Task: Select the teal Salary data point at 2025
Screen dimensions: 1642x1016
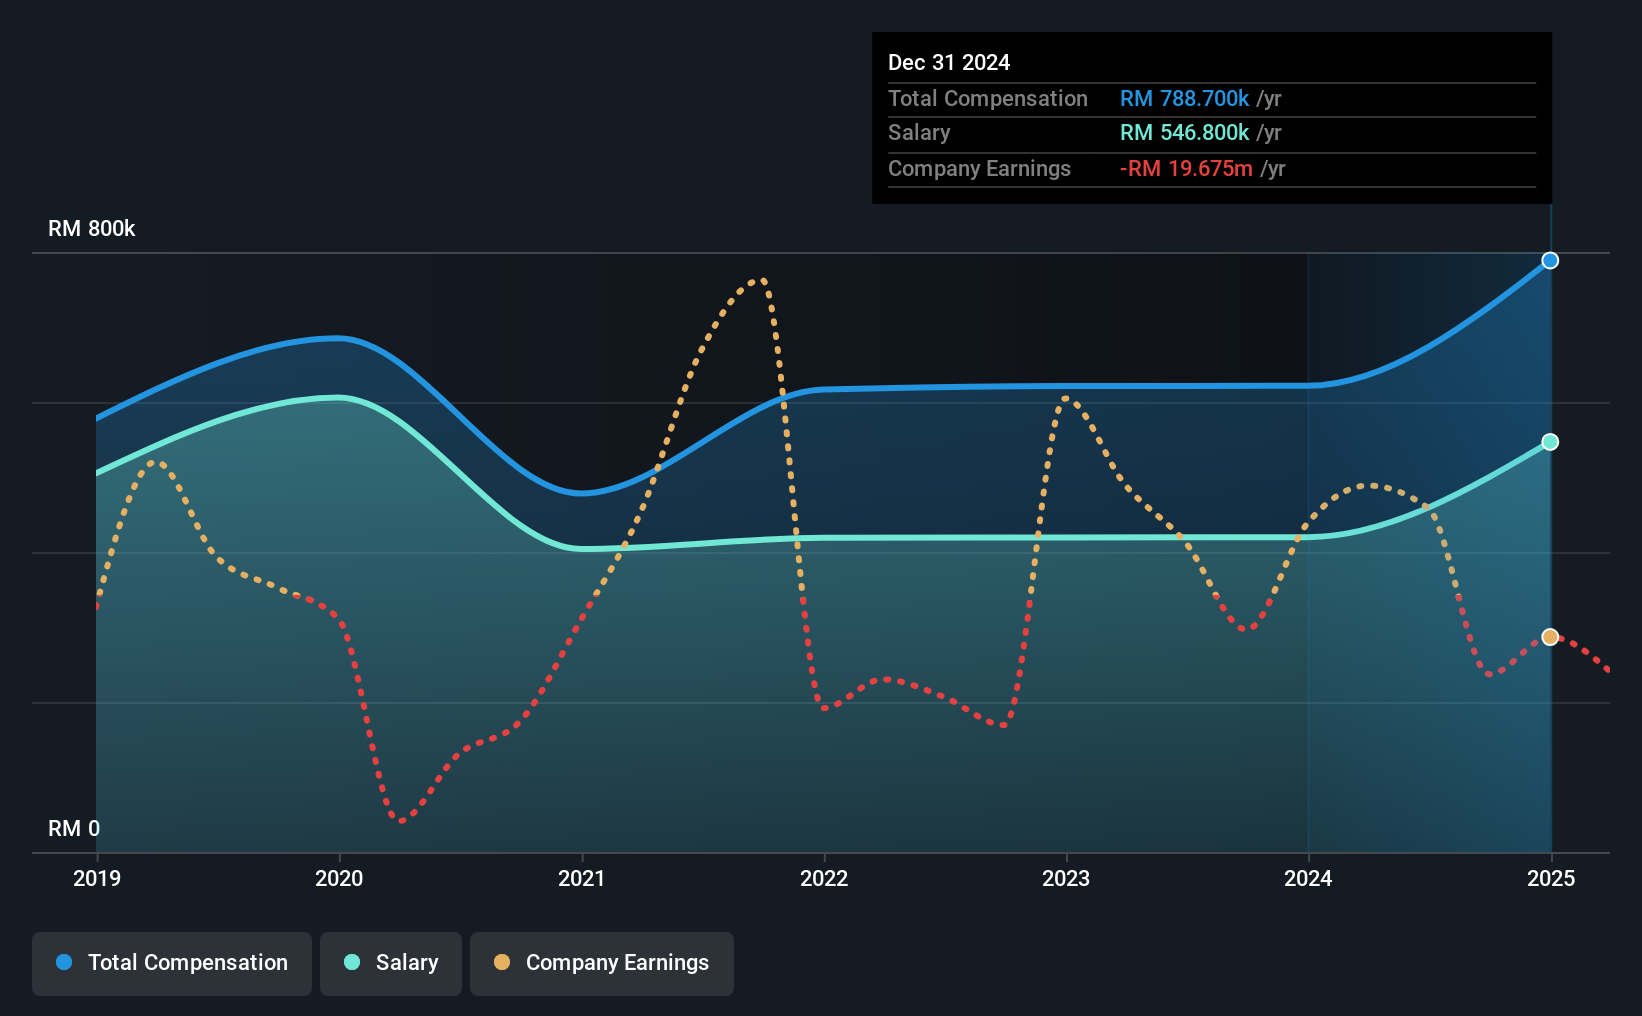Action: click(x=1550, y=442)
